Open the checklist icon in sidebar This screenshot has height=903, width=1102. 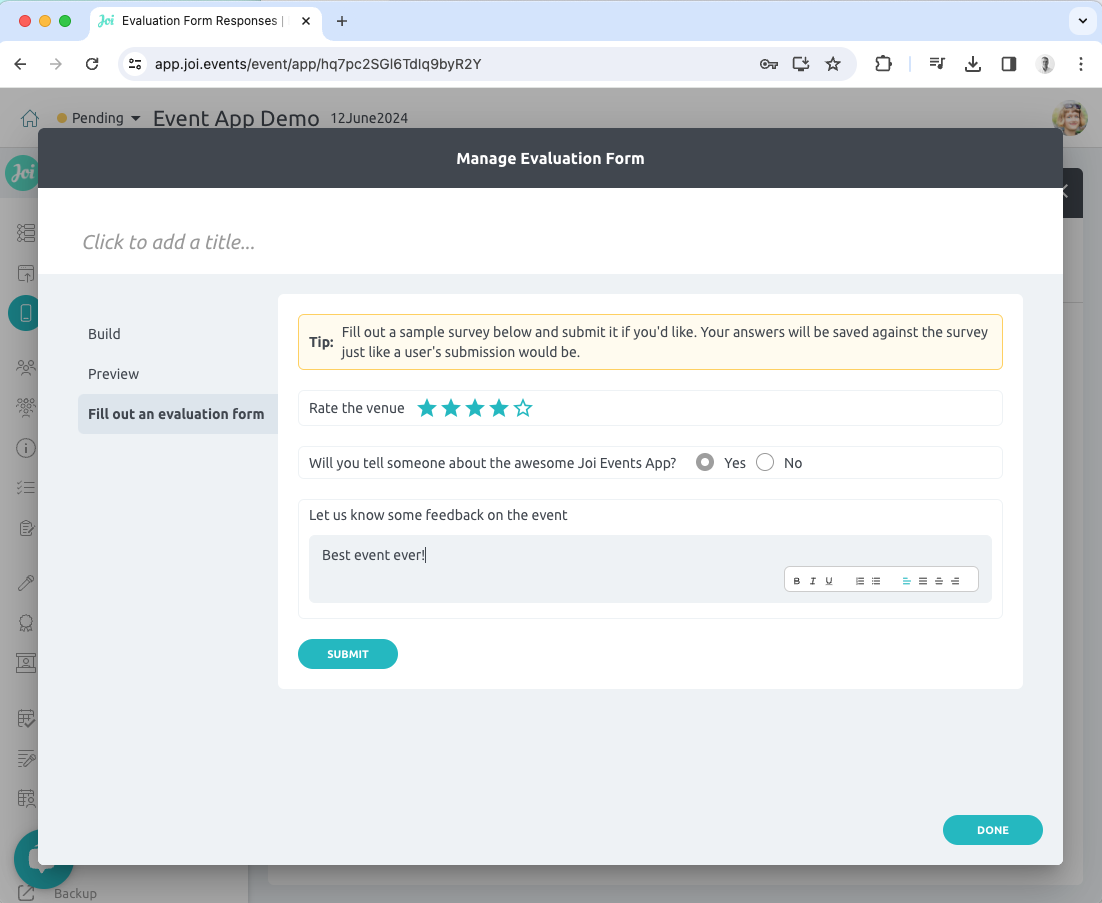26,487
